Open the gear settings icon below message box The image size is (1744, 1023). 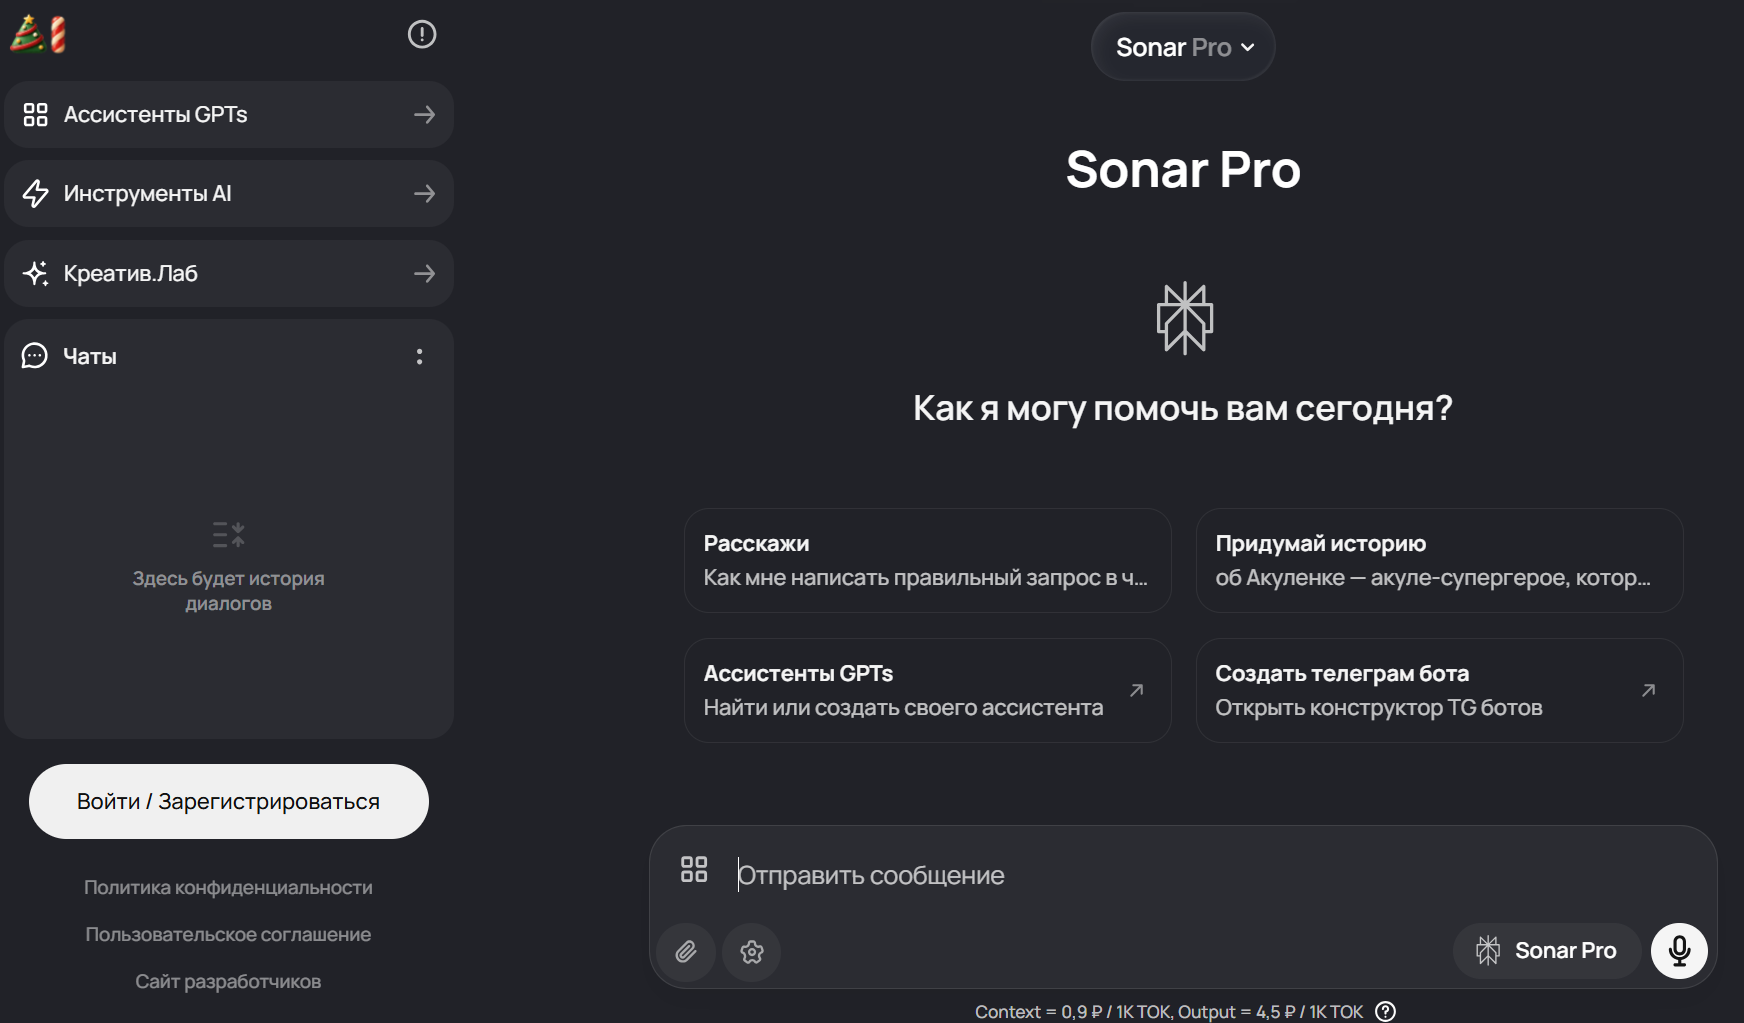(752, 951)
